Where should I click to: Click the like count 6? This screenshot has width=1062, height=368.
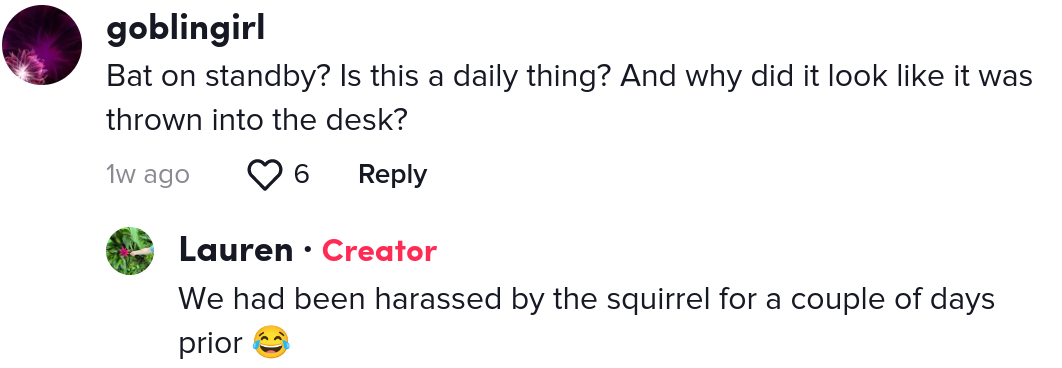coord(301,174)
